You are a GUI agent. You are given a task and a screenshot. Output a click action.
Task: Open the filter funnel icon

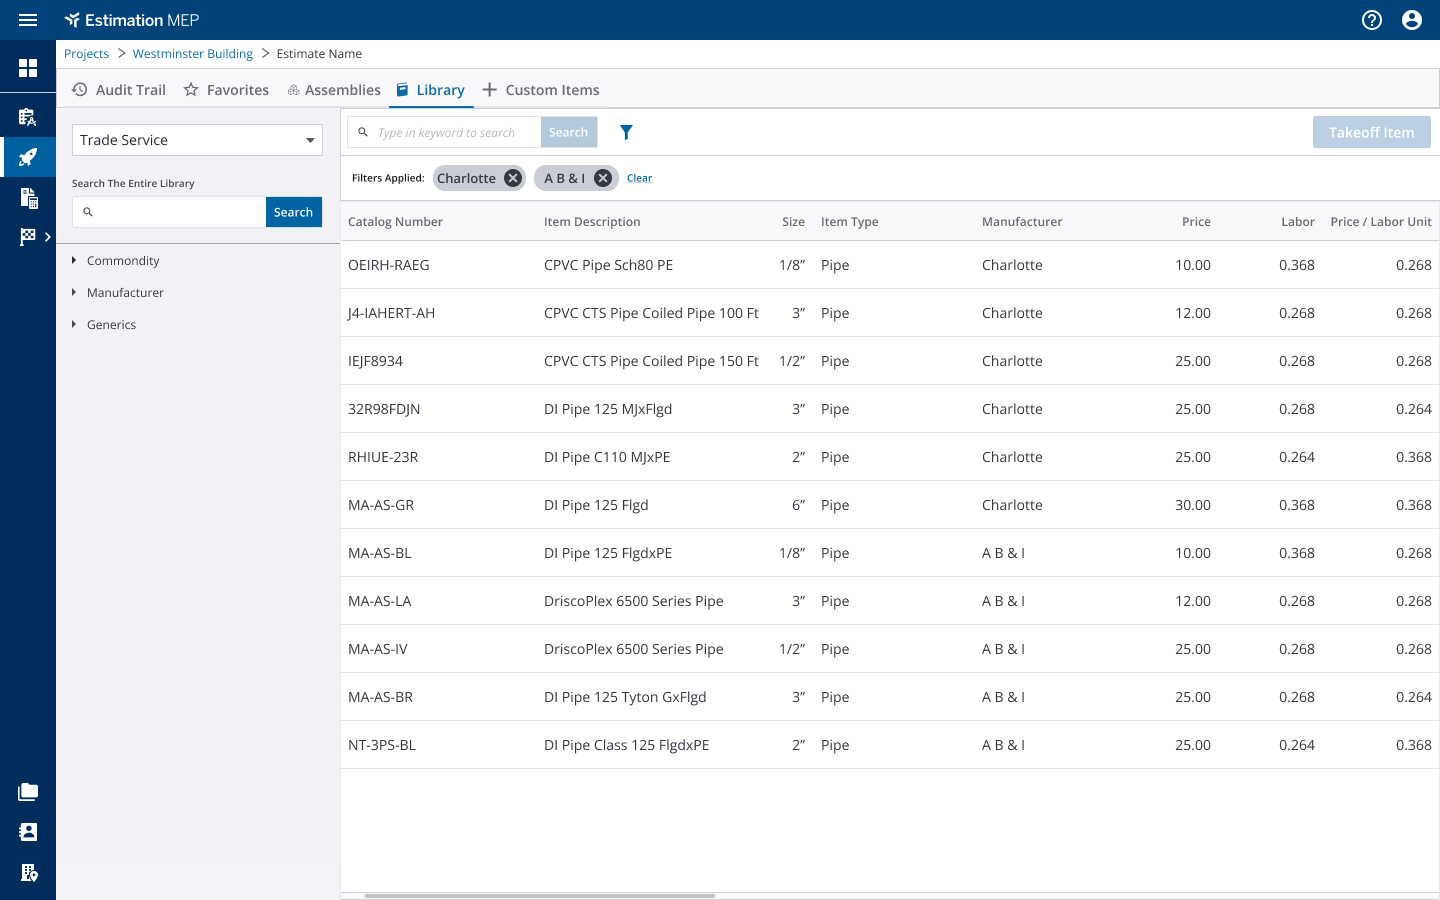pyautogui.click(x=626, y=132)
